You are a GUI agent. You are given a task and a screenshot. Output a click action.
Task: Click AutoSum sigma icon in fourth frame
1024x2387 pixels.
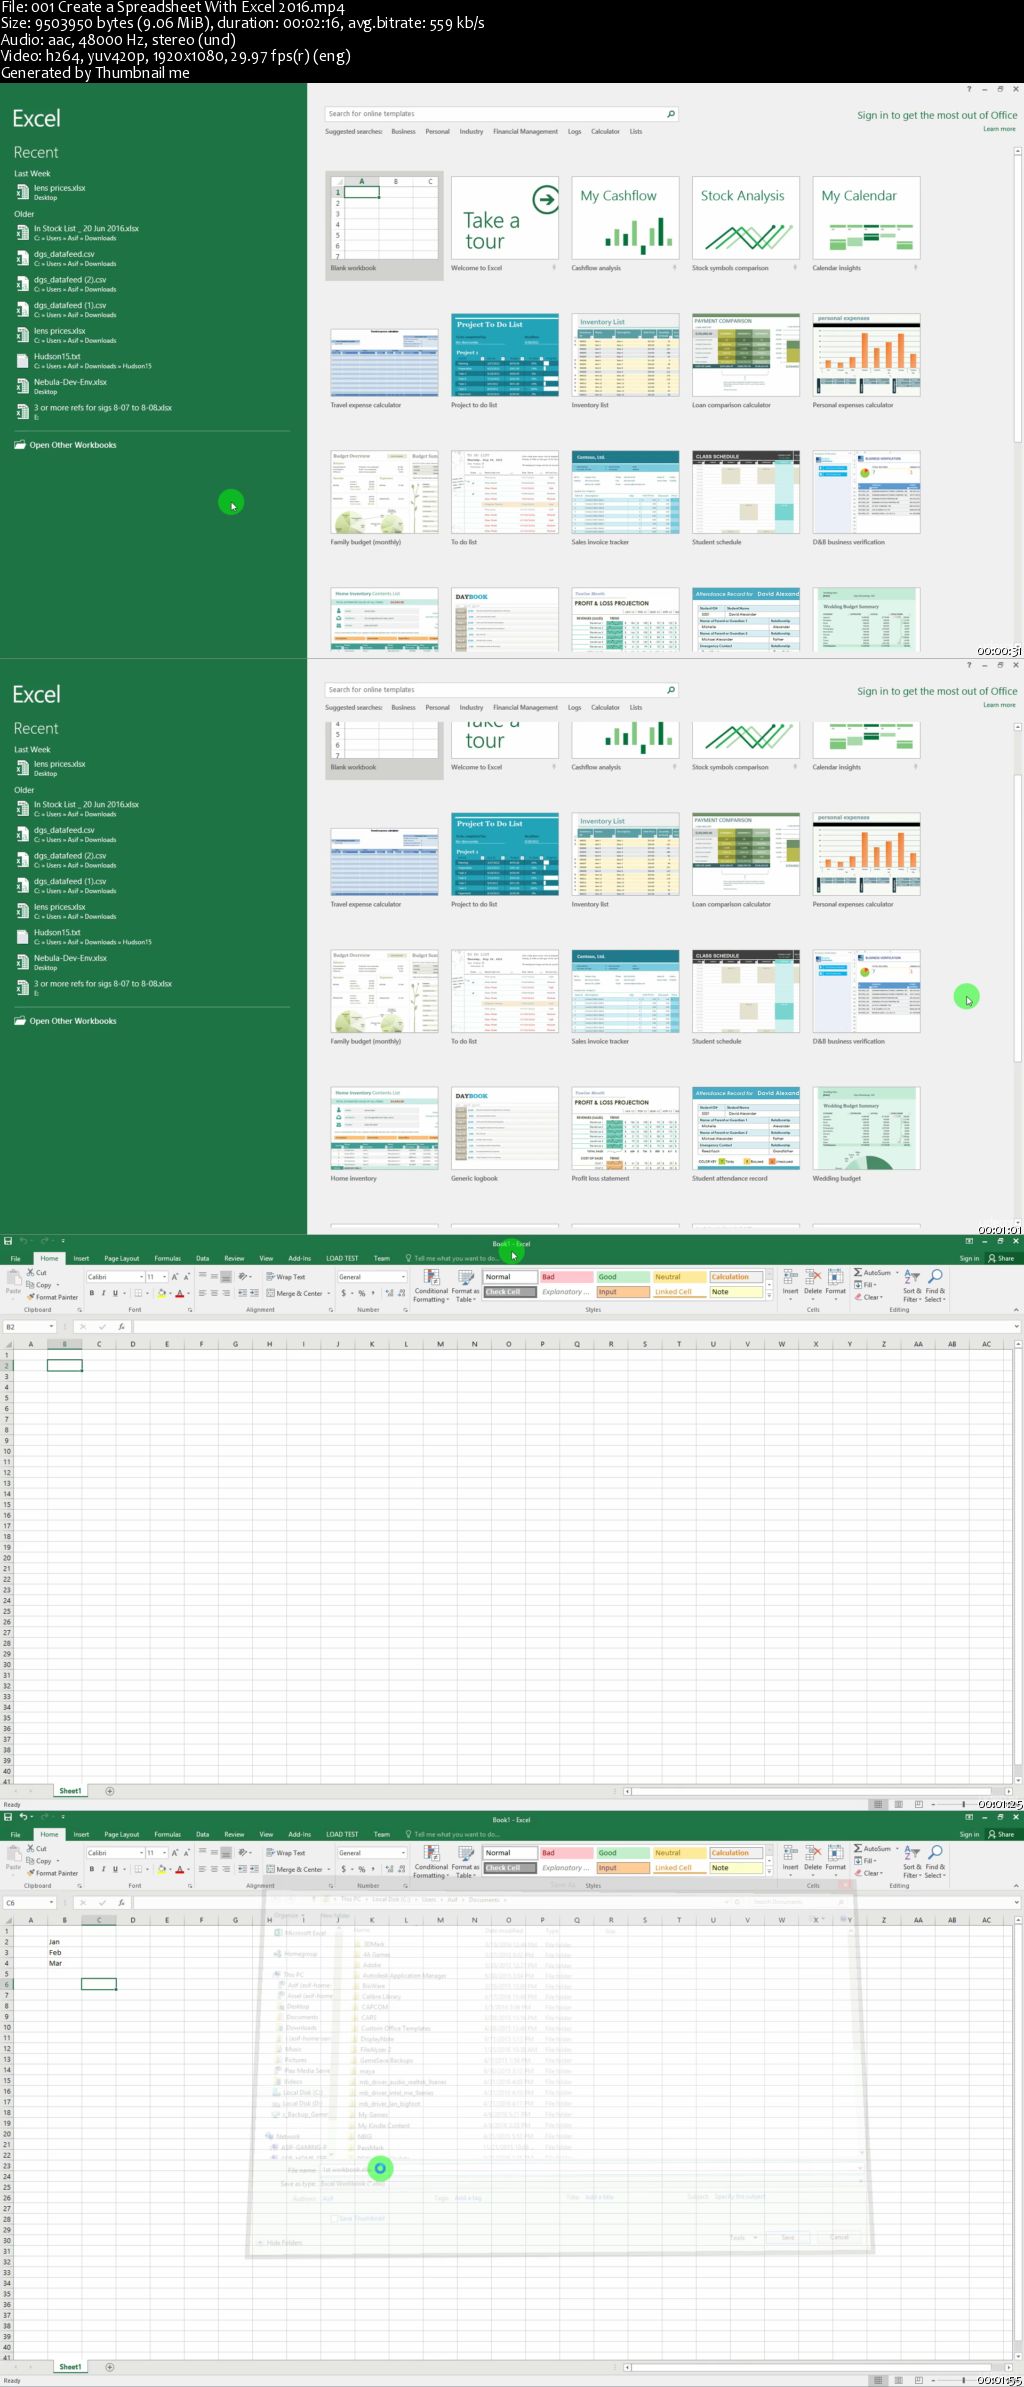pos(858,1849)
